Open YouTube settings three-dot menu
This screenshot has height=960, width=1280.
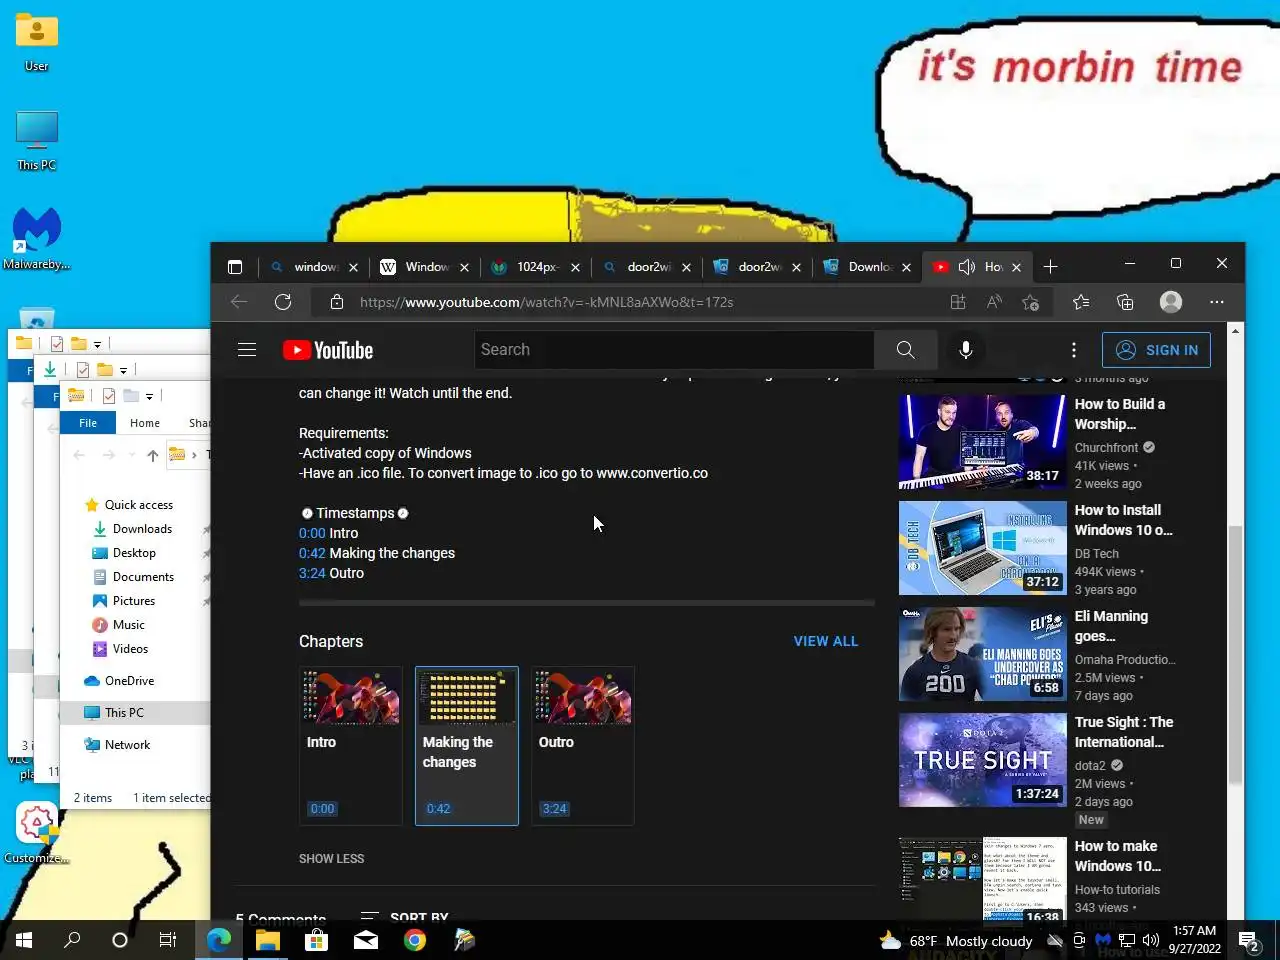(1074, 350)
